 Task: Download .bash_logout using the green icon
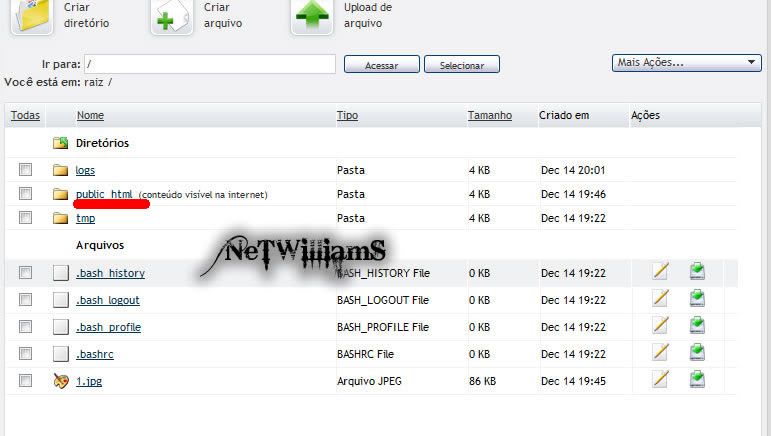click(x=697, y=298)
